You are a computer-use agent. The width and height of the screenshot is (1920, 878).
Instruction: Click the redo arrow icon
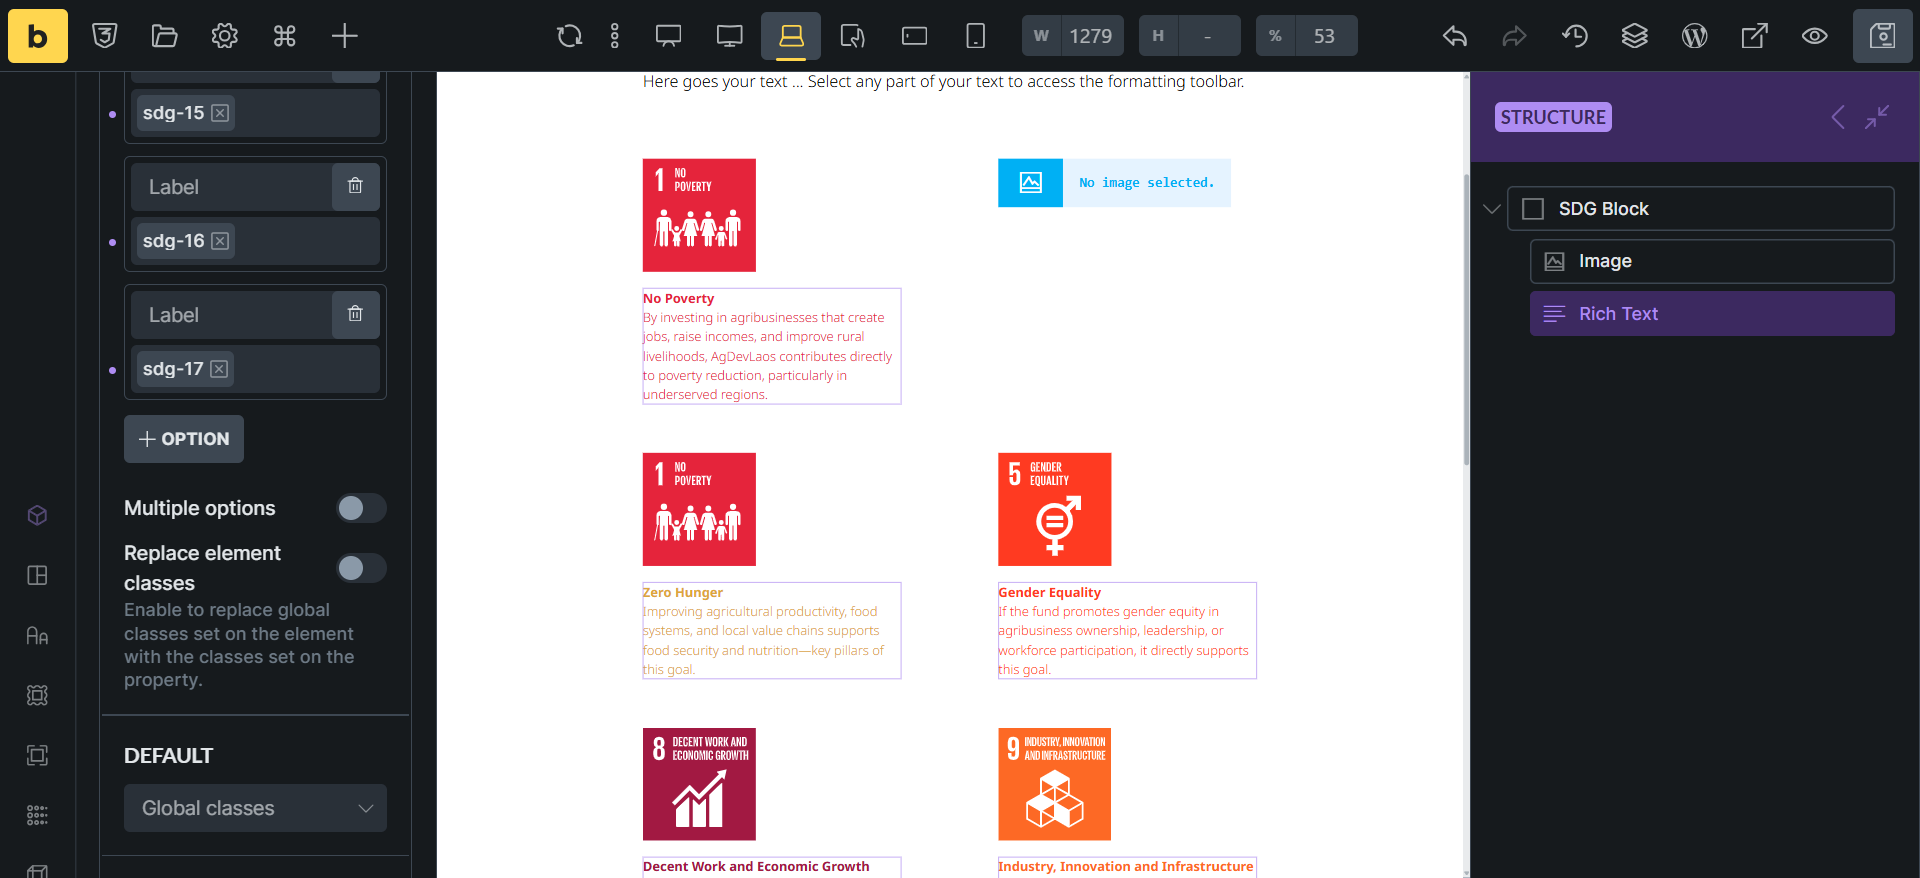pos(1515,36)
